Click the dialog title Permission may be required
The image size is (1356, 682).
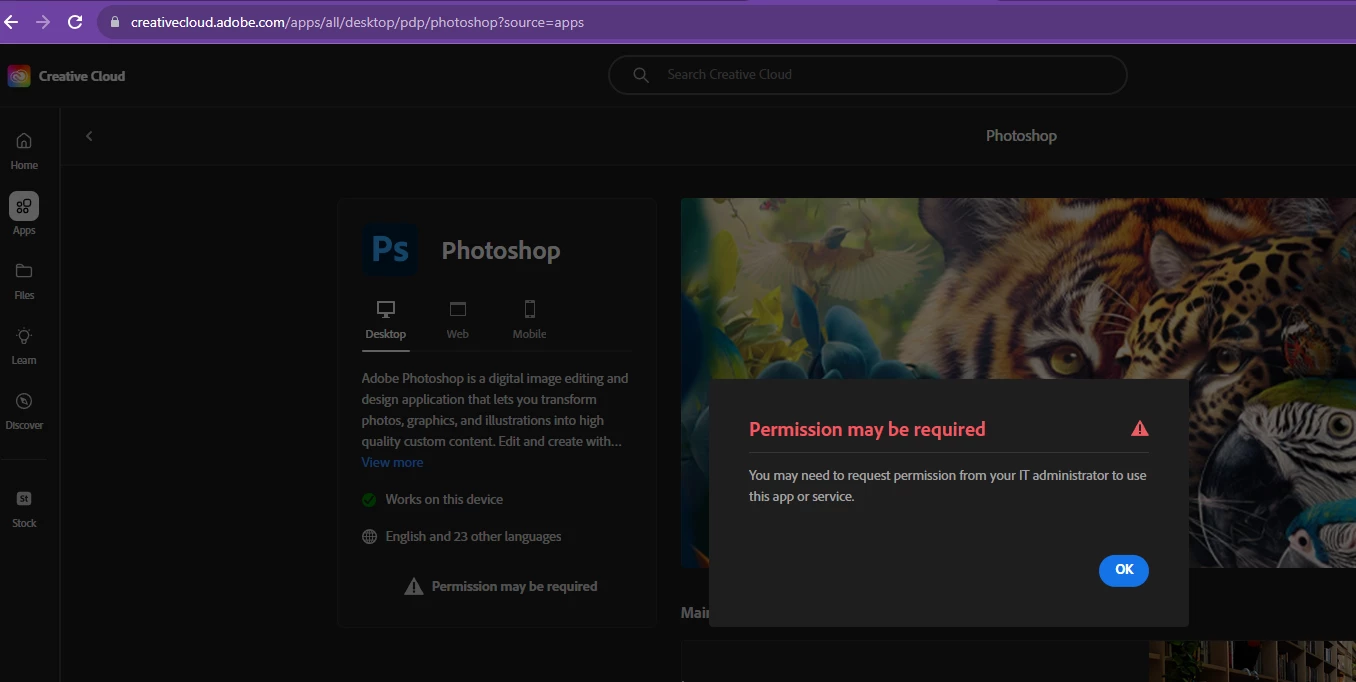[867, 429]
